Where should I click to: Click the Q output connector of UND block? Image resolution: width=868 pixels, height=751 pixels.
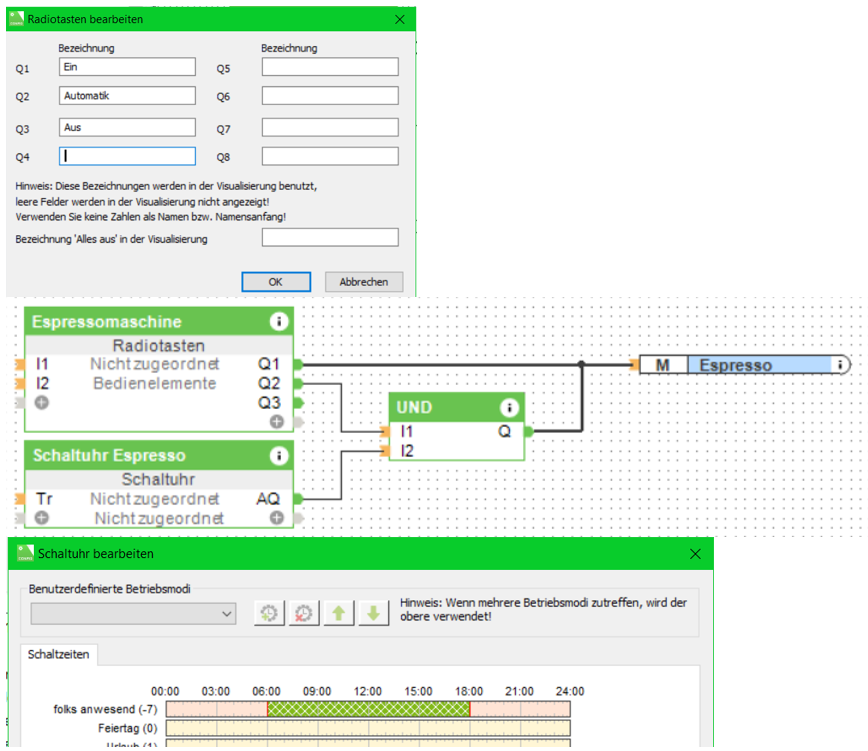click(x=529, y=431)
